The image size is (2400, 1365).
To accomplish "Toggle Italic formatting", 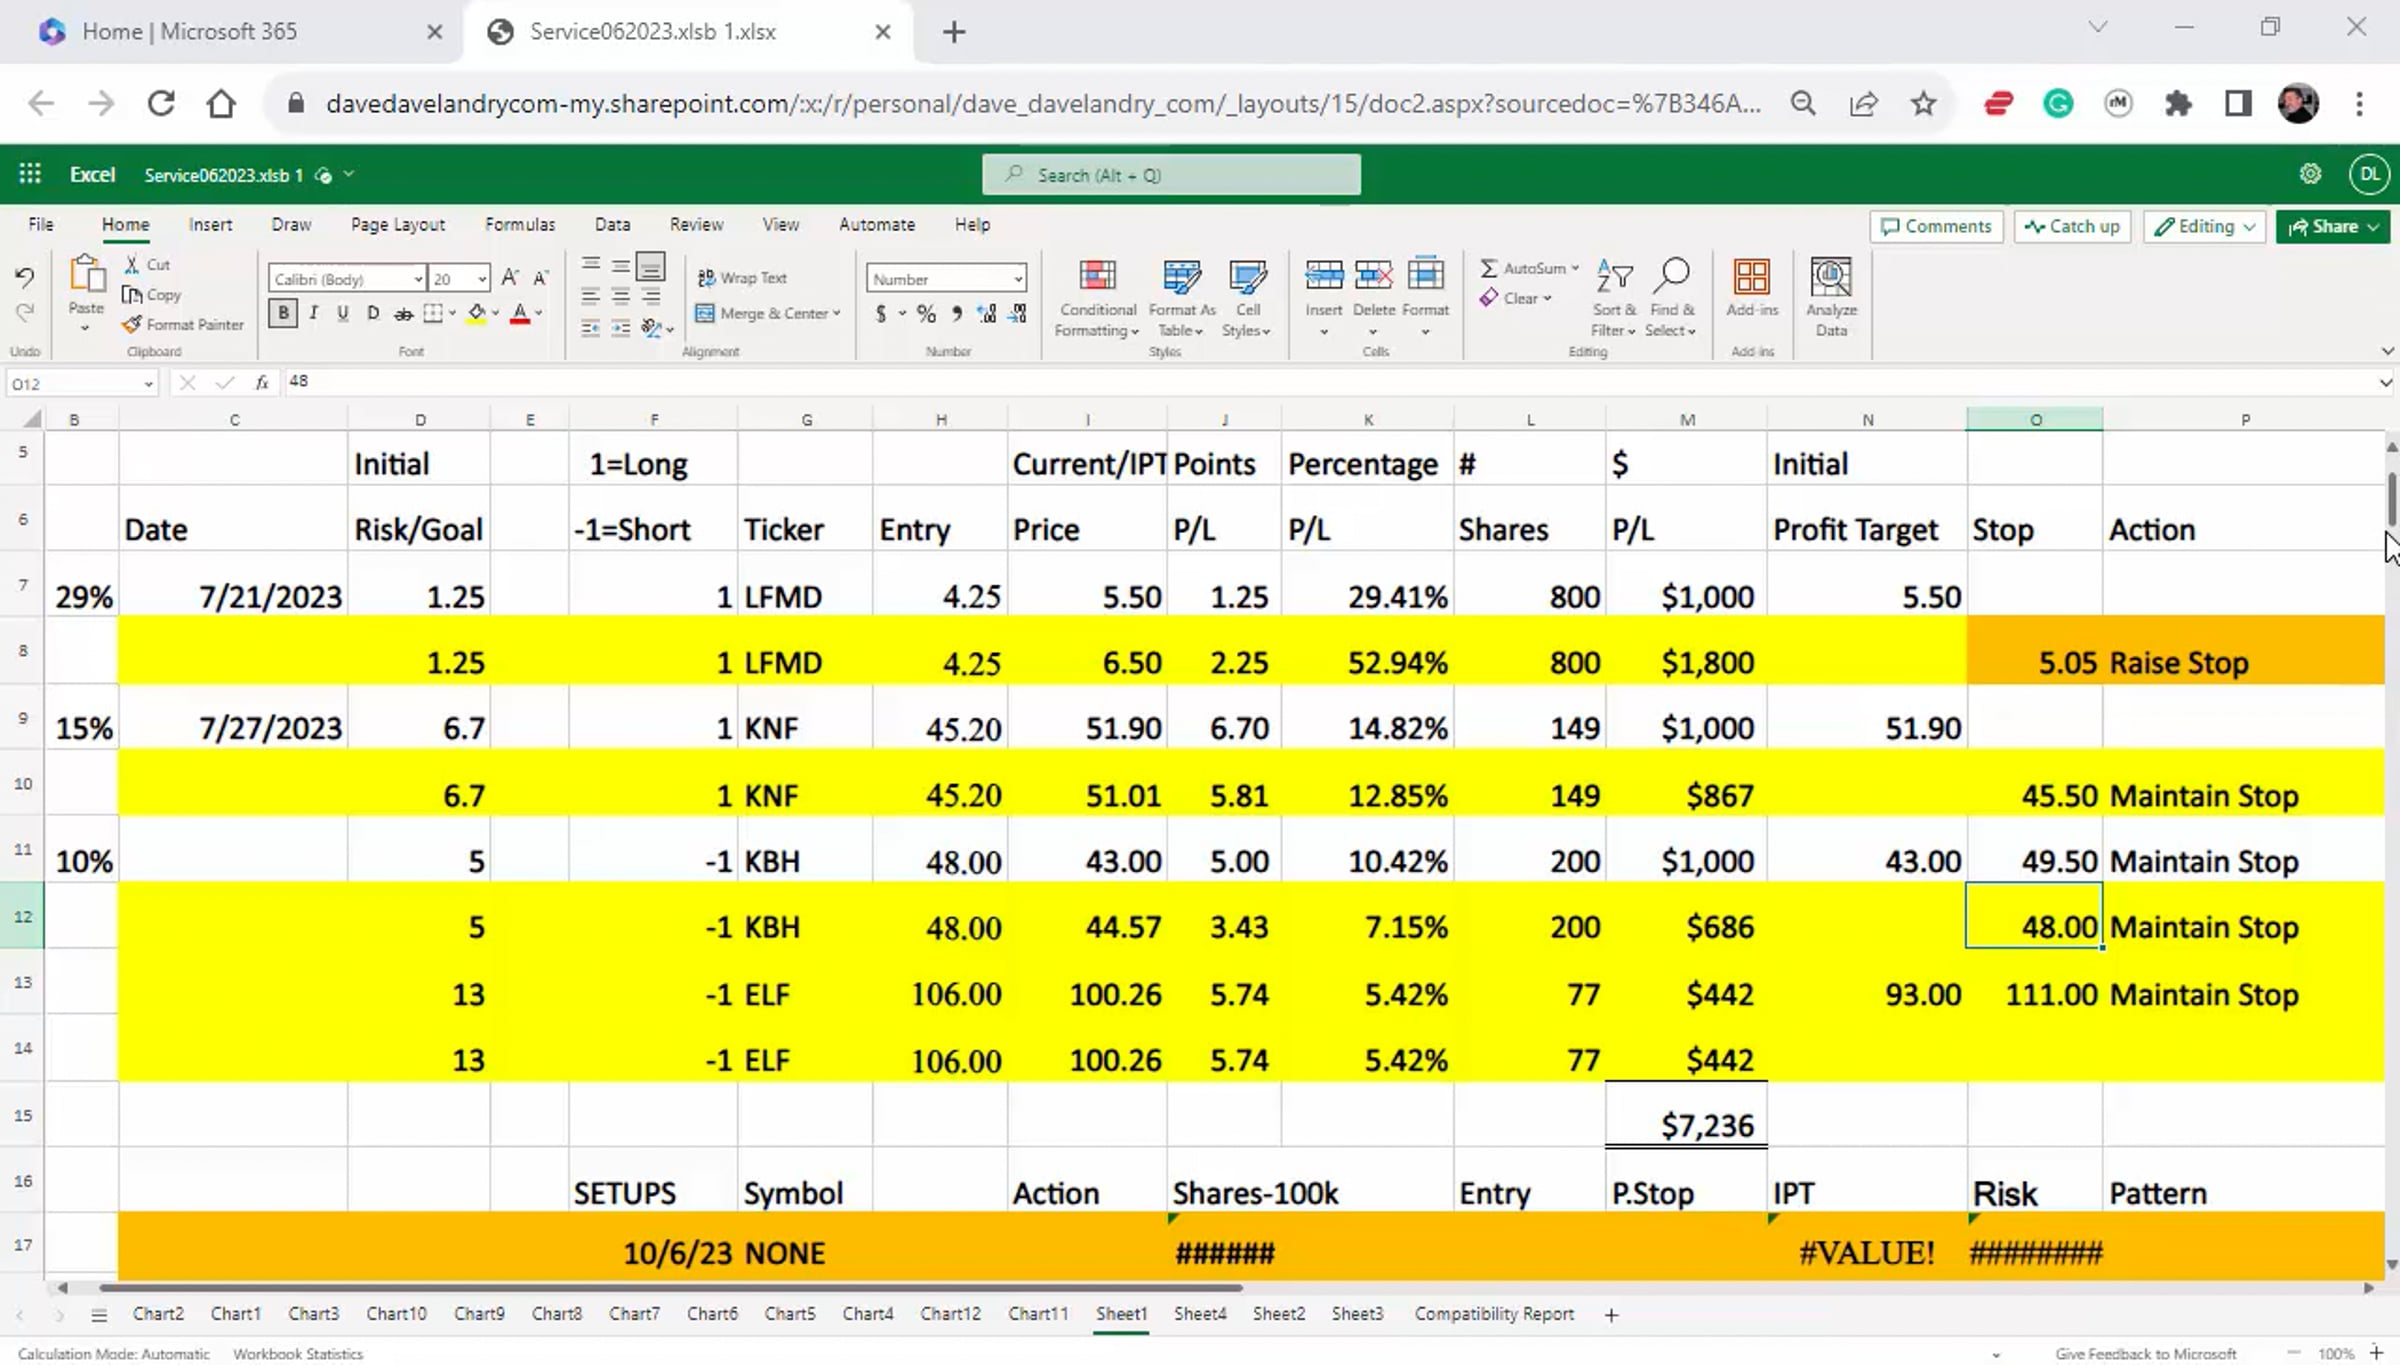I will pos(314,313).
